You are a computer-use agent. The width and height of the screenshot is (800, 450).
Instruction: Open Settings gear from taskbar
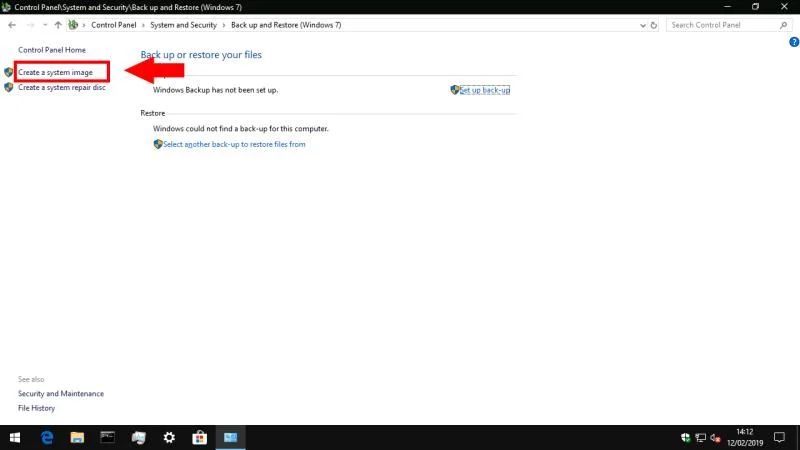pyautogui.click(x=169, y=438)
